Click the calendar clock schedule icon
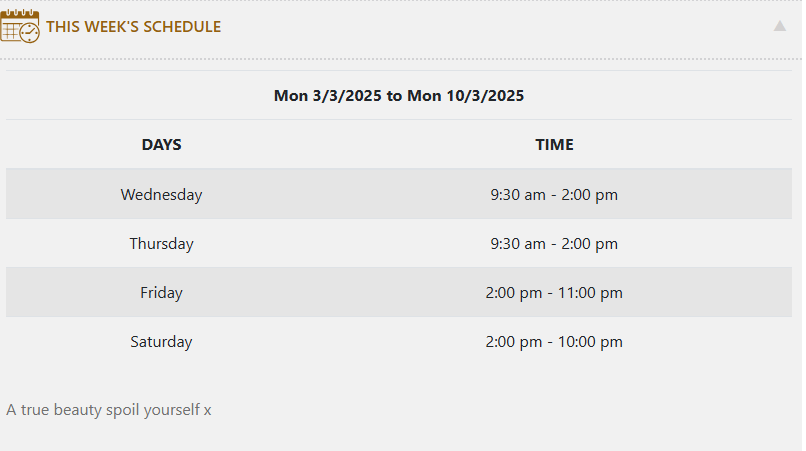This screenshot has width=806, height=451. [20, 26]
